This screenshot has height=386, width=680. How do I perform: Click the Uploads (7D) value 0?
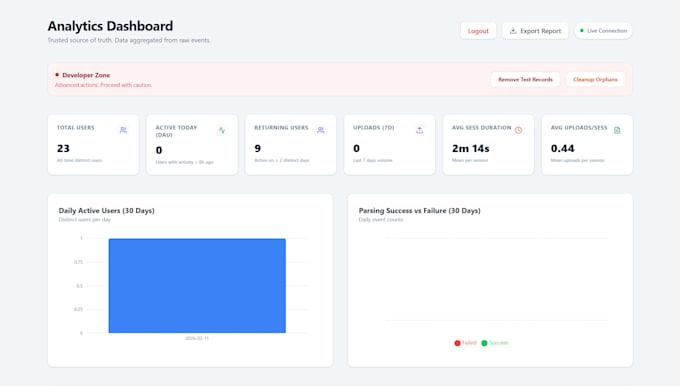[356, 148]
